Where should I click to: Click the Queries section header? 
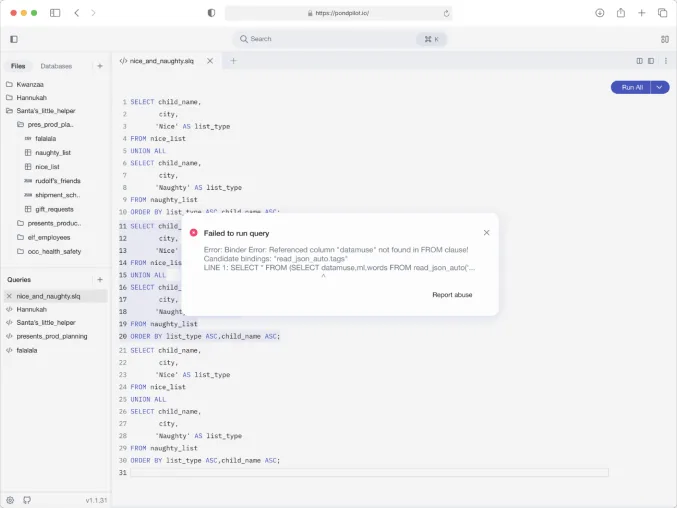[19, 280]
